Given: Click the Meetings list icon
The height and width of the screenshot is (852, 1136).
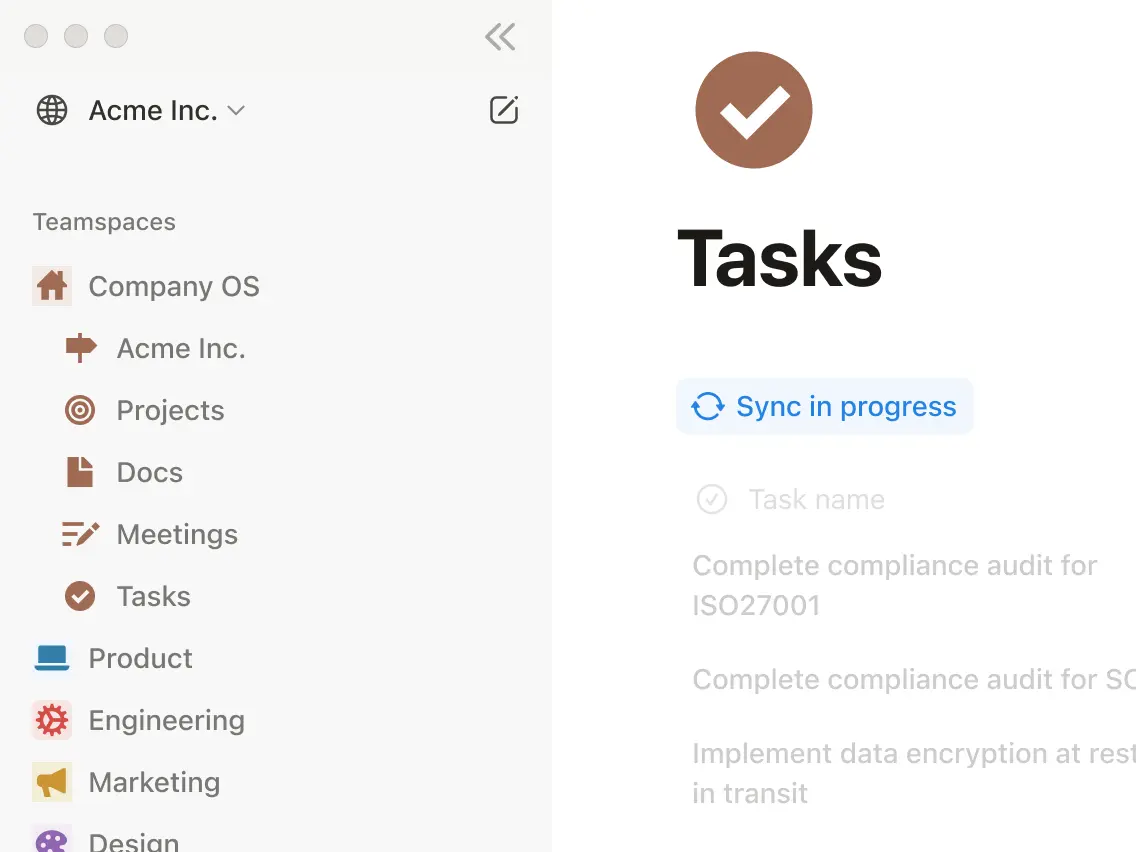Looking at the screenshot, I should [x=79, y=534].
